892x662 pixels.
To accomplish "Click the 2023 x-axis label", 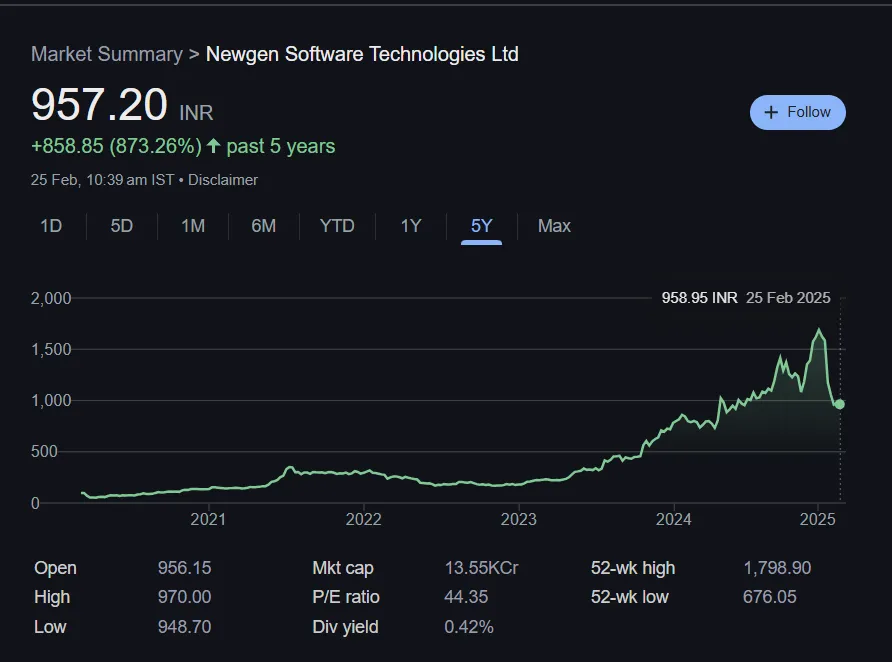I will click(x=518, y=519).
